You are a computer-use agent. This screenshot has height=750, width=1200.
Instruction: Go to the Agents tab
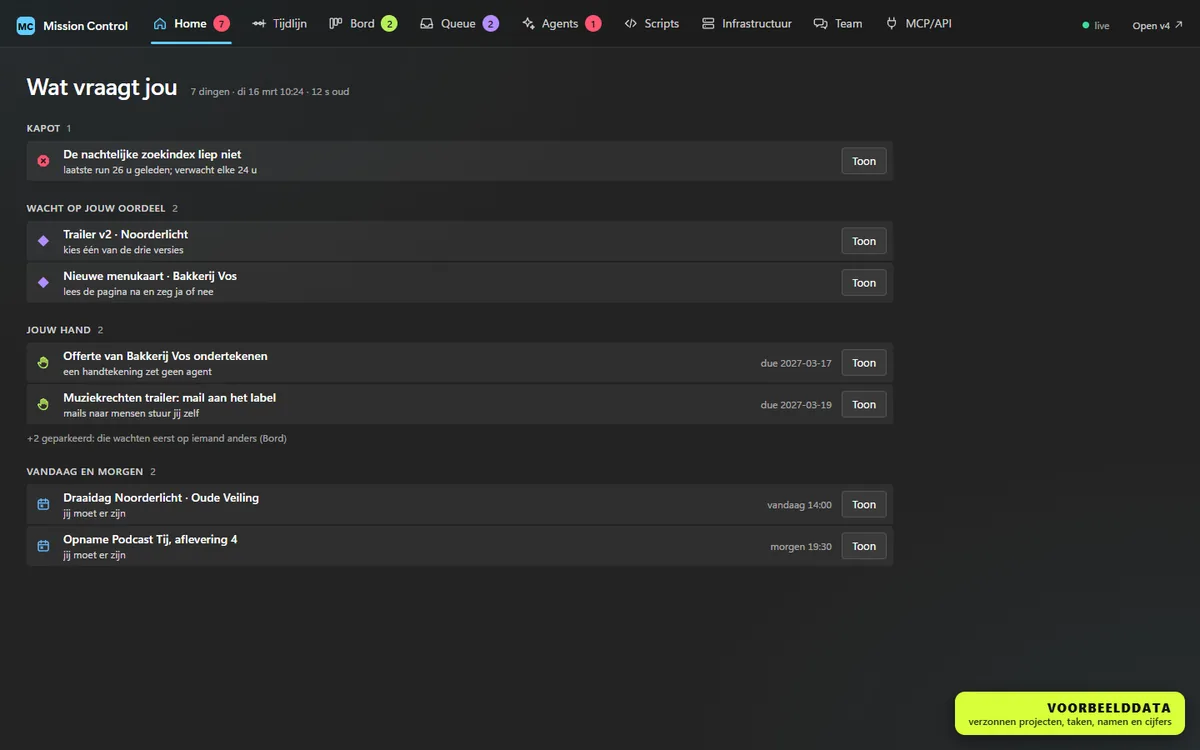(x=561, y=23)
